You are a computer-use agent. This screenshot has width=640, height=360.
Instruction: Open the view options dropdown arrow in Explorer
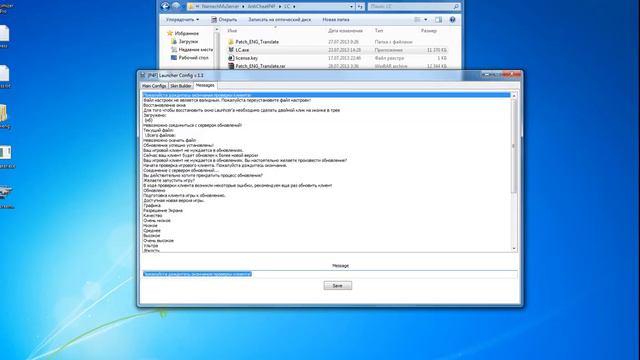click(426, 20)
